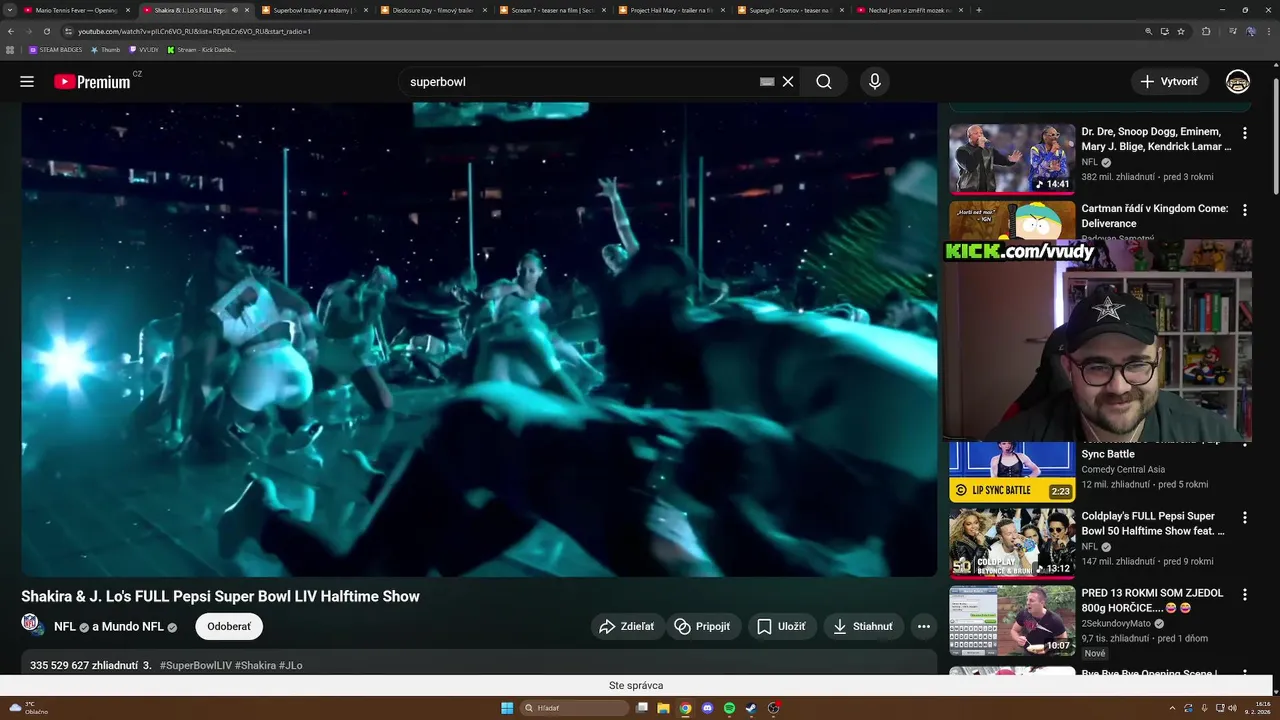
Task: Open Stream - Kick Dashboard bookmark
Action: 202,49
